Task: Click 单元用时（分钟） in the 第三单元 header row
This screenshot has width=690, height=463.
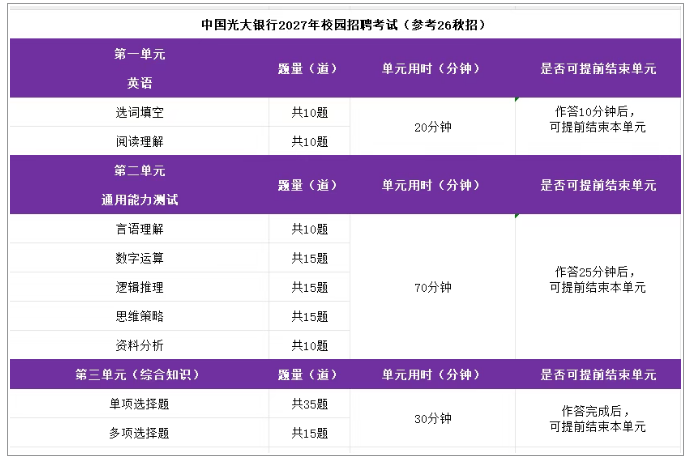Action: pos(431,375)
